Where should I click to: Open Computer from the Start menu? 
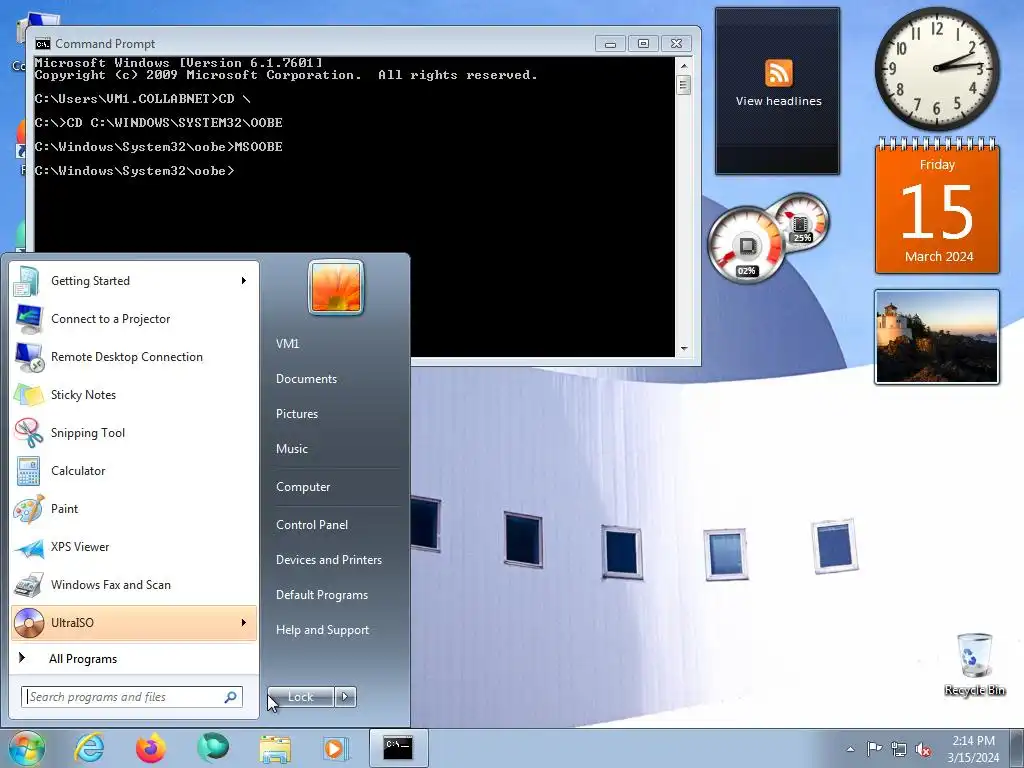pyautogui.click(x=303, y=487)
